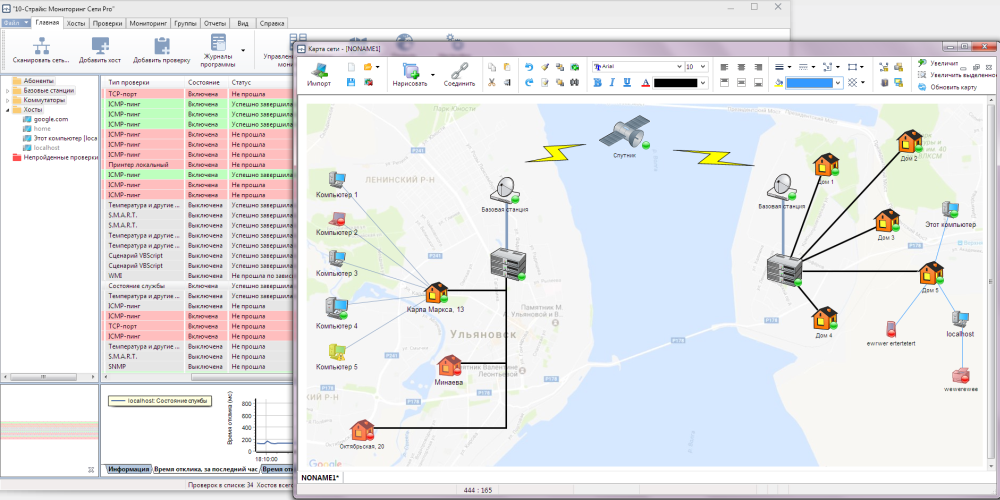Open the black font color dropdown
The image size is (1000, 500).
[x=703, y=82]
